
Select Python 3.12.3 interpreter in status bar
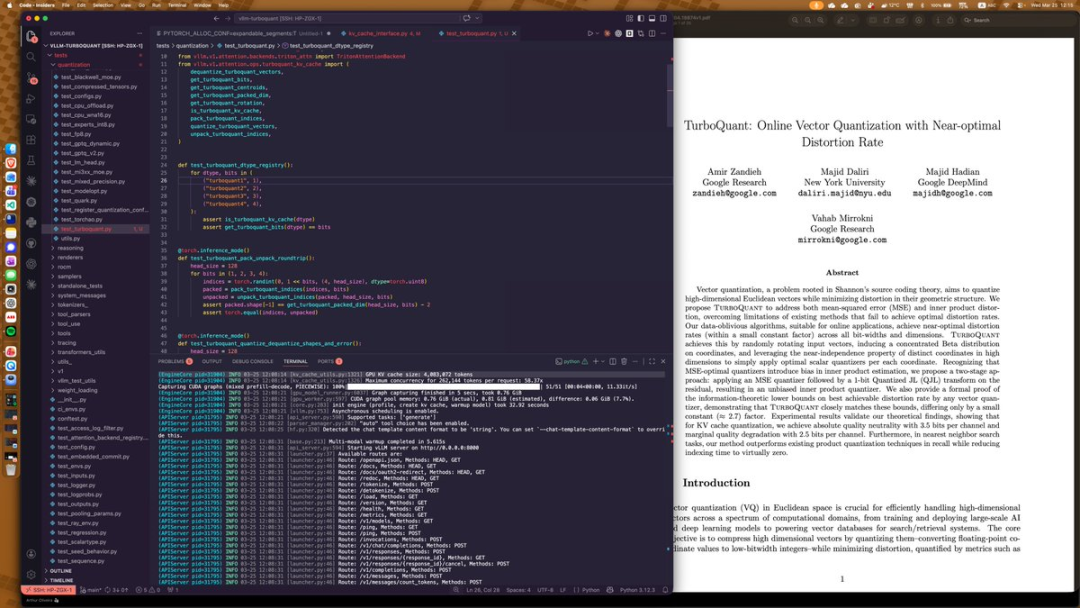[637, 590]
